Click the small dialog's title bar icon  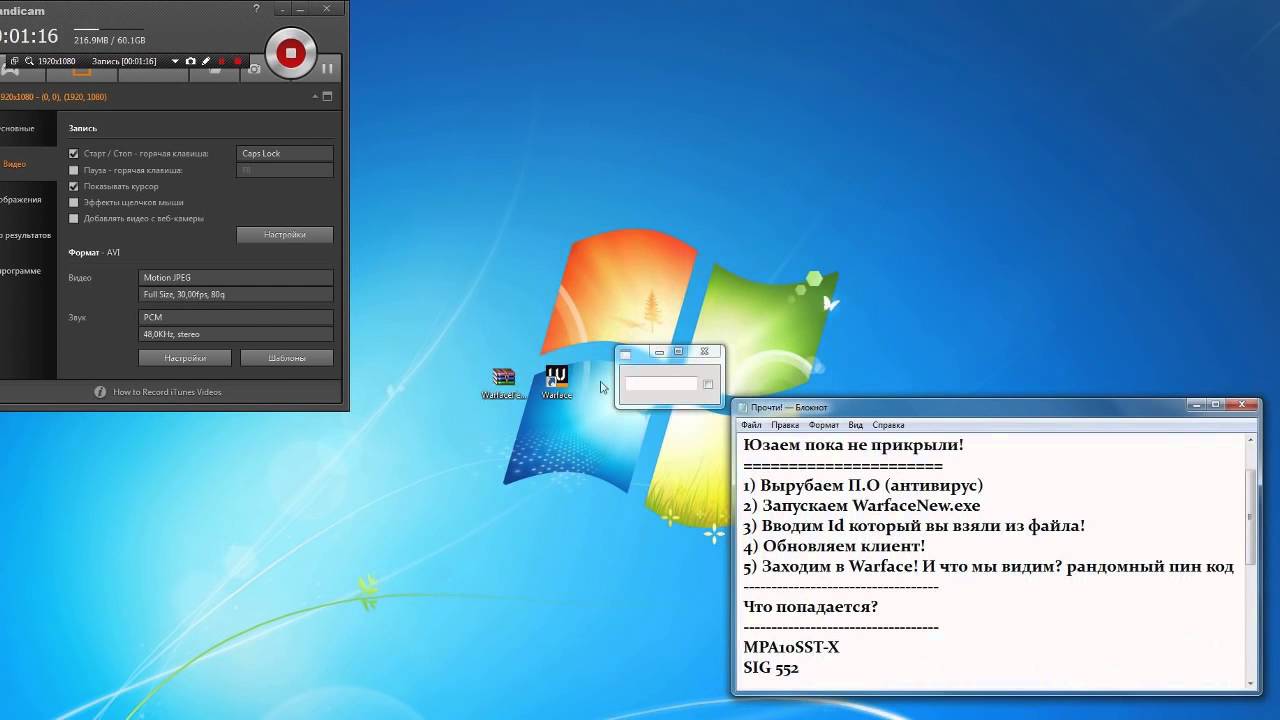626,354
